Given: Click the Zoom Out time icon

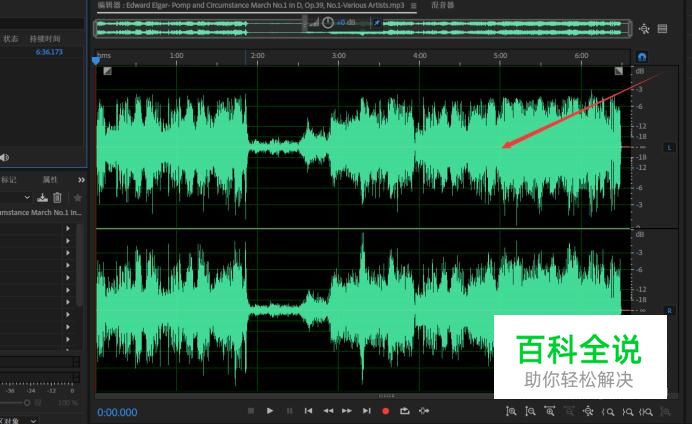Looking at the screenshot, I should click(569, 412).
